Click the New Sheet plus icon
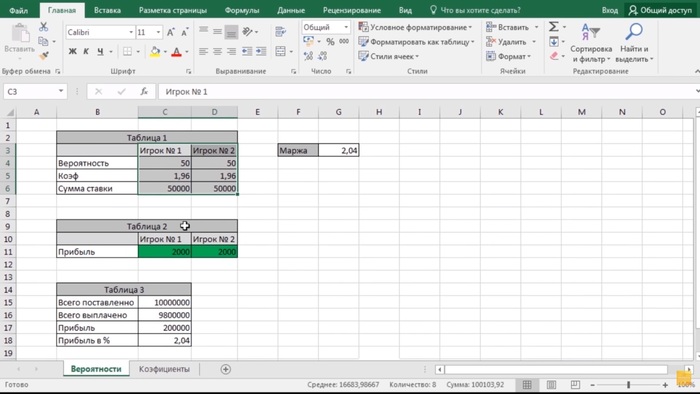Viewport: 700px width, 394px height. point(225,369)
